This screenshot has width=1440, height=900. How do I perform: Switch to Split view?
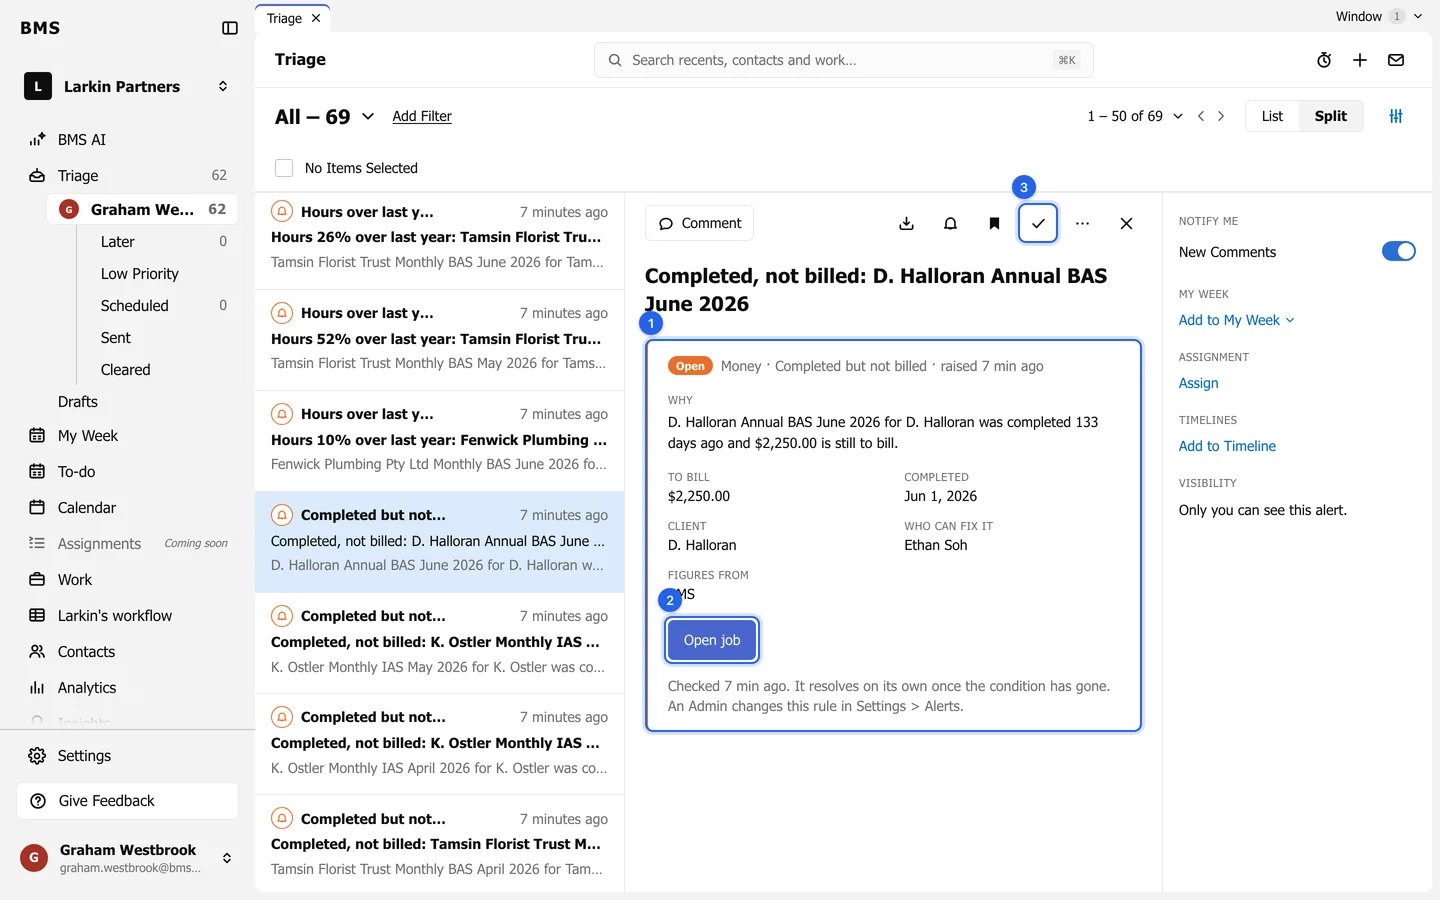point(1331,116)
